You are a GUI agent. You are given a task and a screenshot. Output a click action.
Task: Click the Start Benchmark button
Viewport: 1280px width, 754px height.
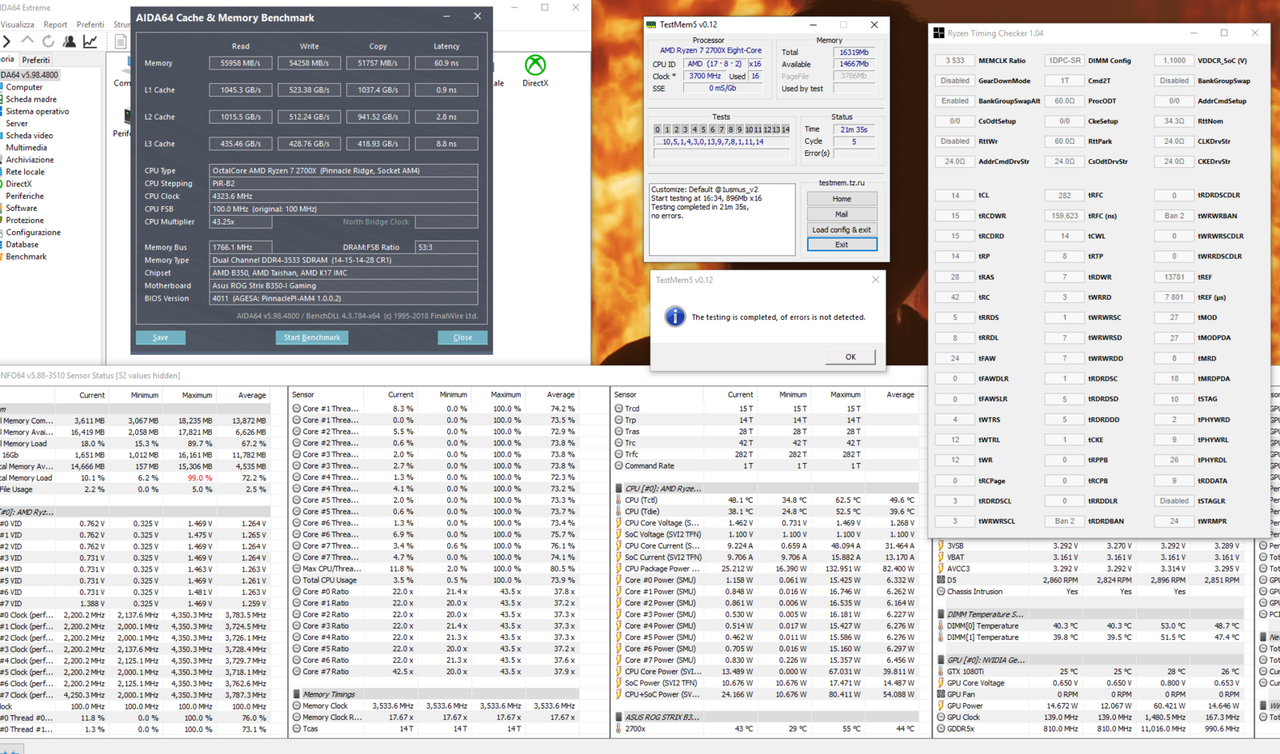pos(312,337)
